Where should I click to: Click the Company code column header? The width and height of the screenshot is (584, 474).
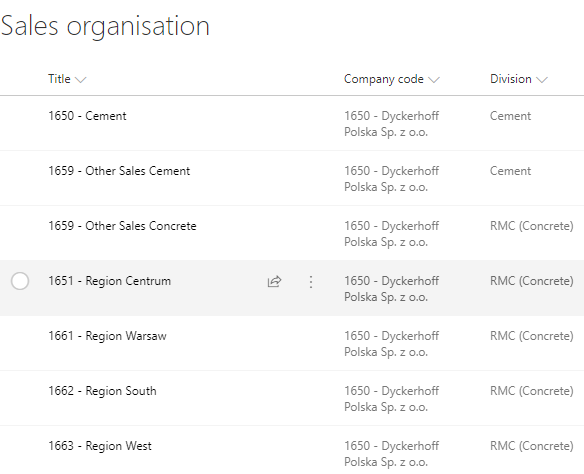[384, 79]
